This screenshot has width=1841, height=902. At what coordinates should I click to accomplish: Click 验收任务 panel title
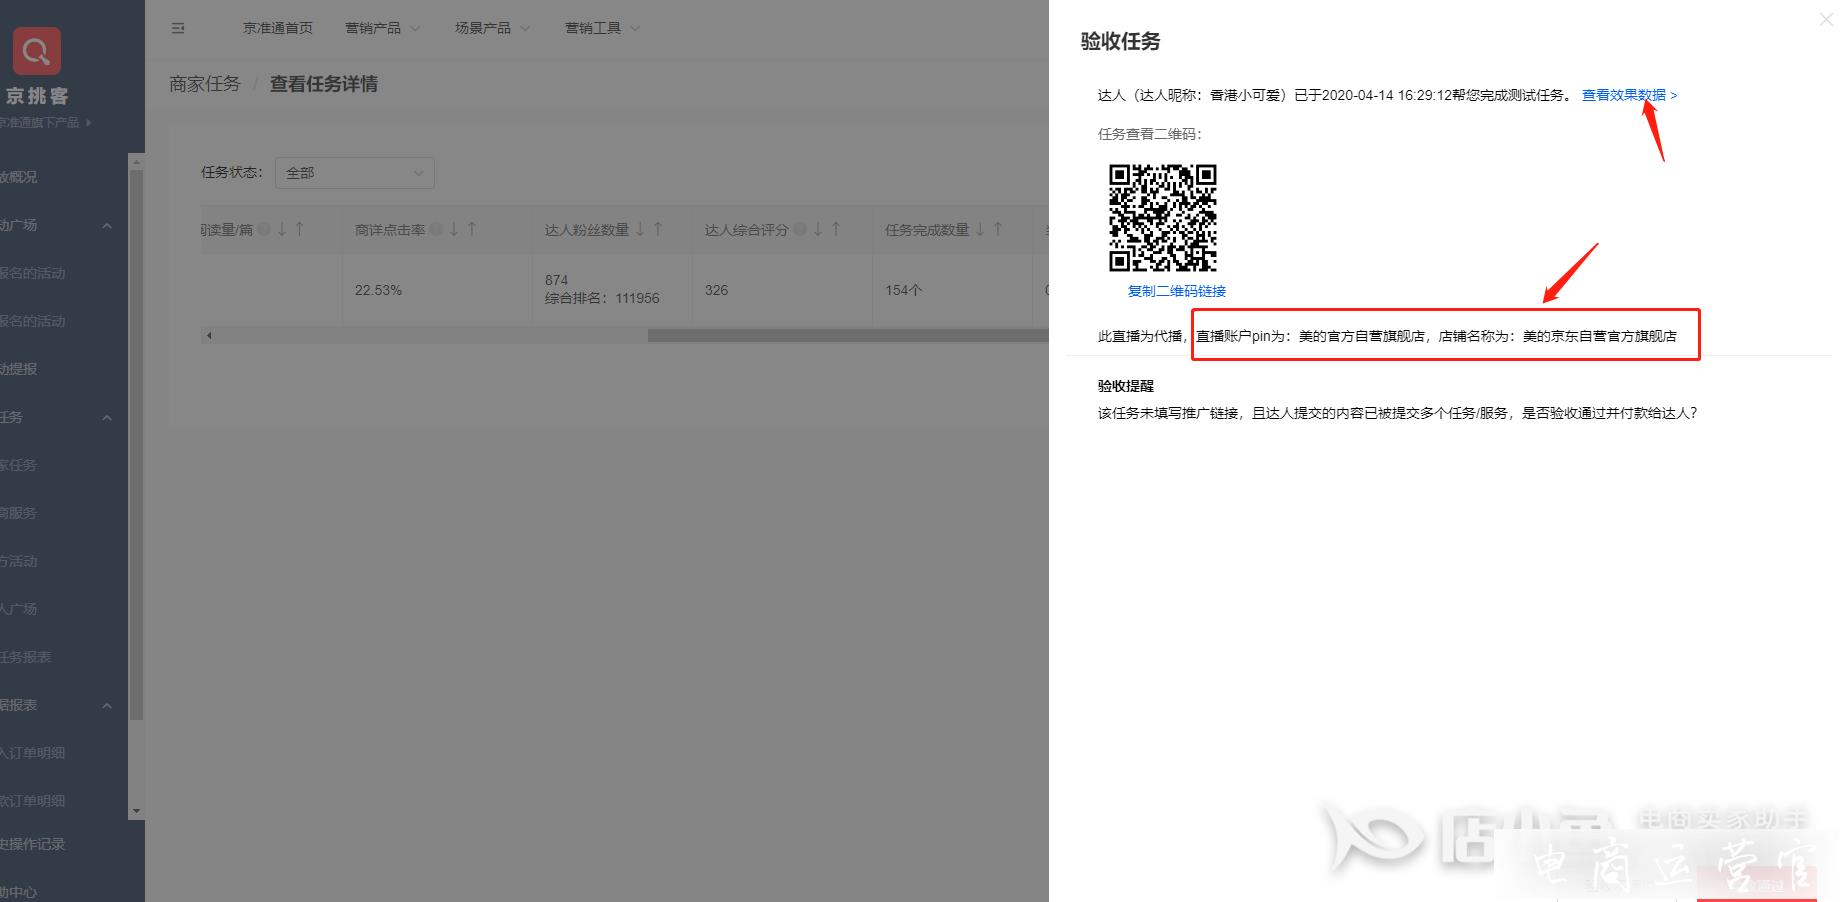(1121, 42)
